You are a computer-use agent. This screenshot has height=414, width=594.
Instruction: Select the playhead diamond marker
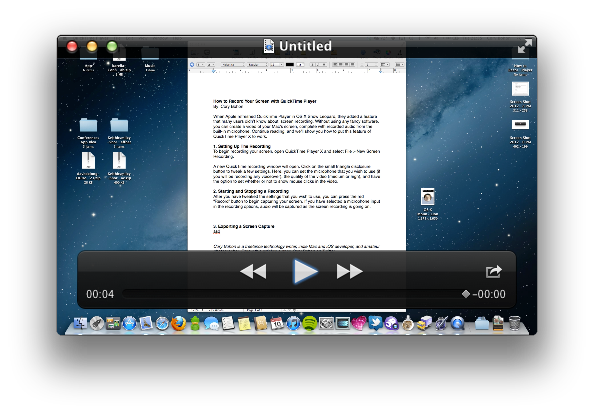point(466,294)
